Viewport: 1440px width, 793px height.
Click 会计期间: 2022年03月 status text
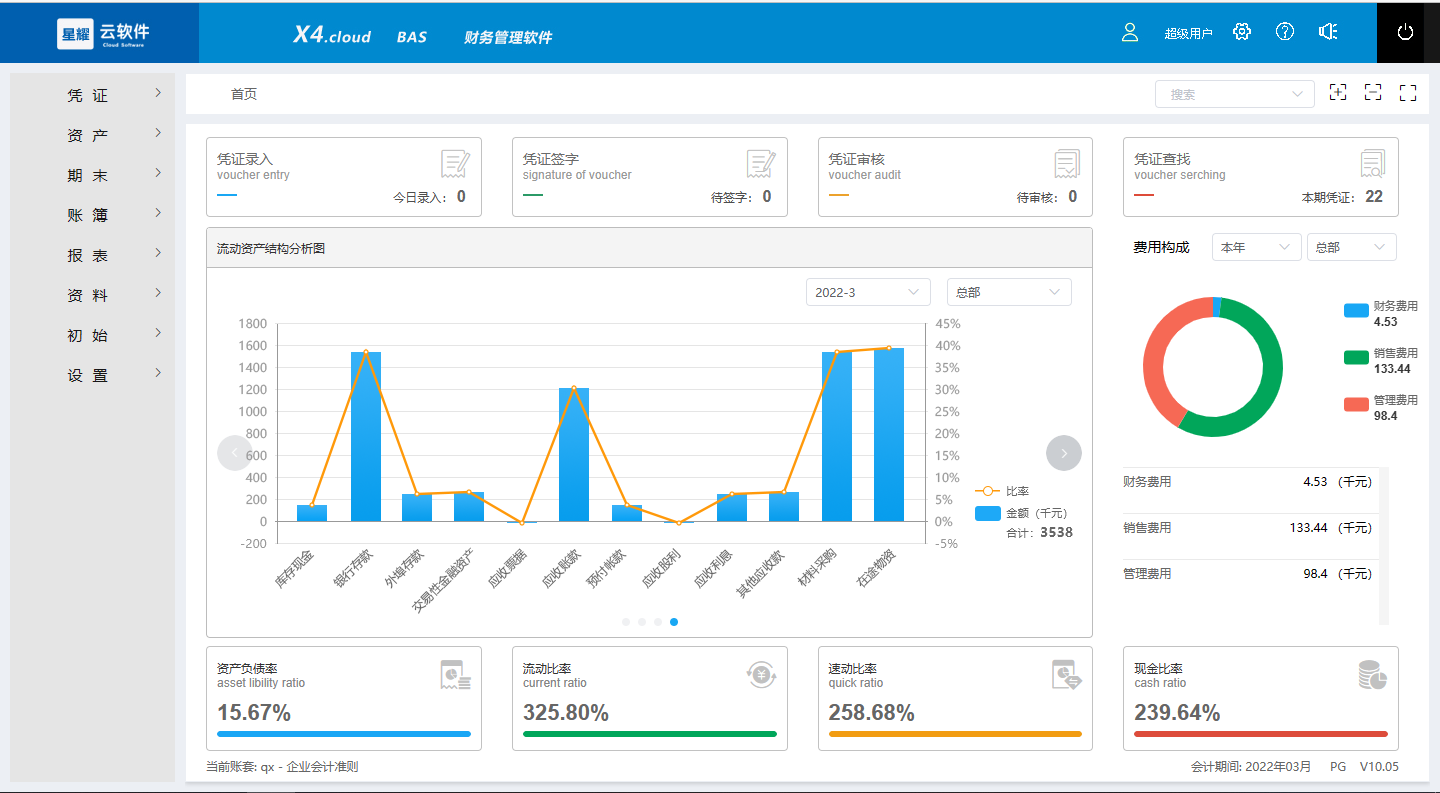(1251, 767)
